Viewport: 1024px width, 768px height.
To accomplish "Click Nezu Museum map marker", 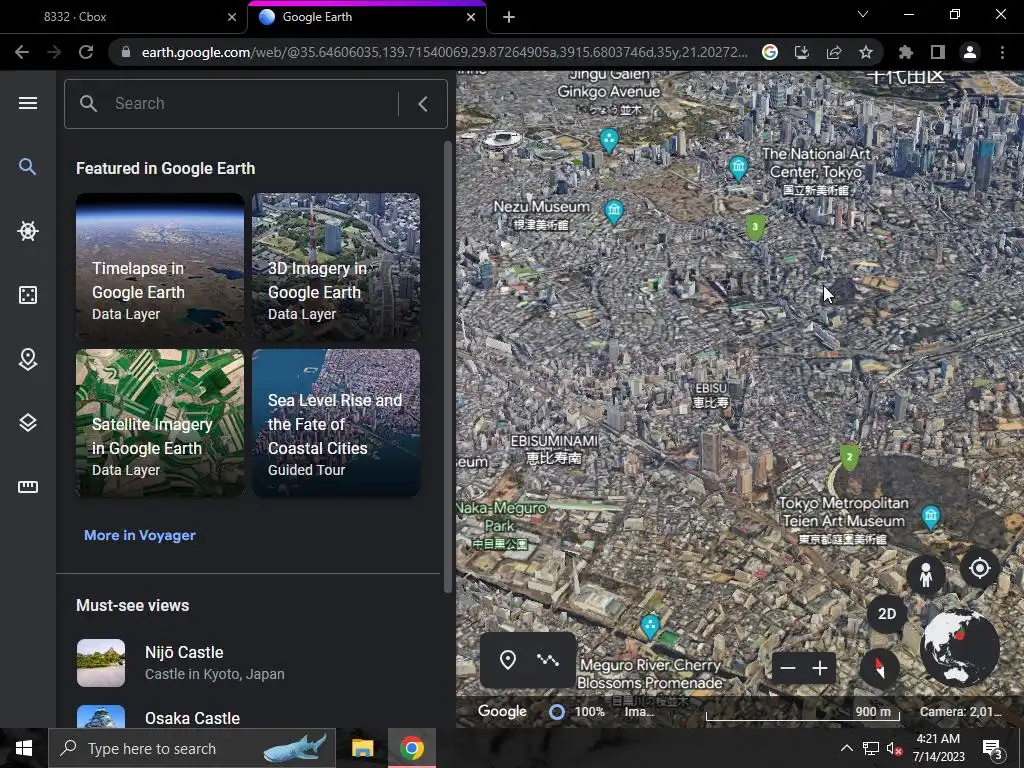I will coord(614,212).
